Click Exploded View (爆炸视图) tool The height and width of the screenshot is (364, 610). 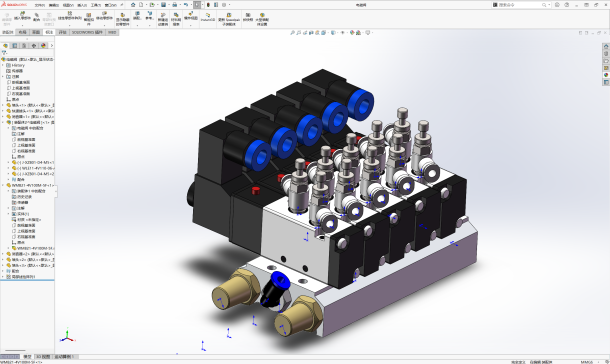pyautogui.click(x=191, y=16)
